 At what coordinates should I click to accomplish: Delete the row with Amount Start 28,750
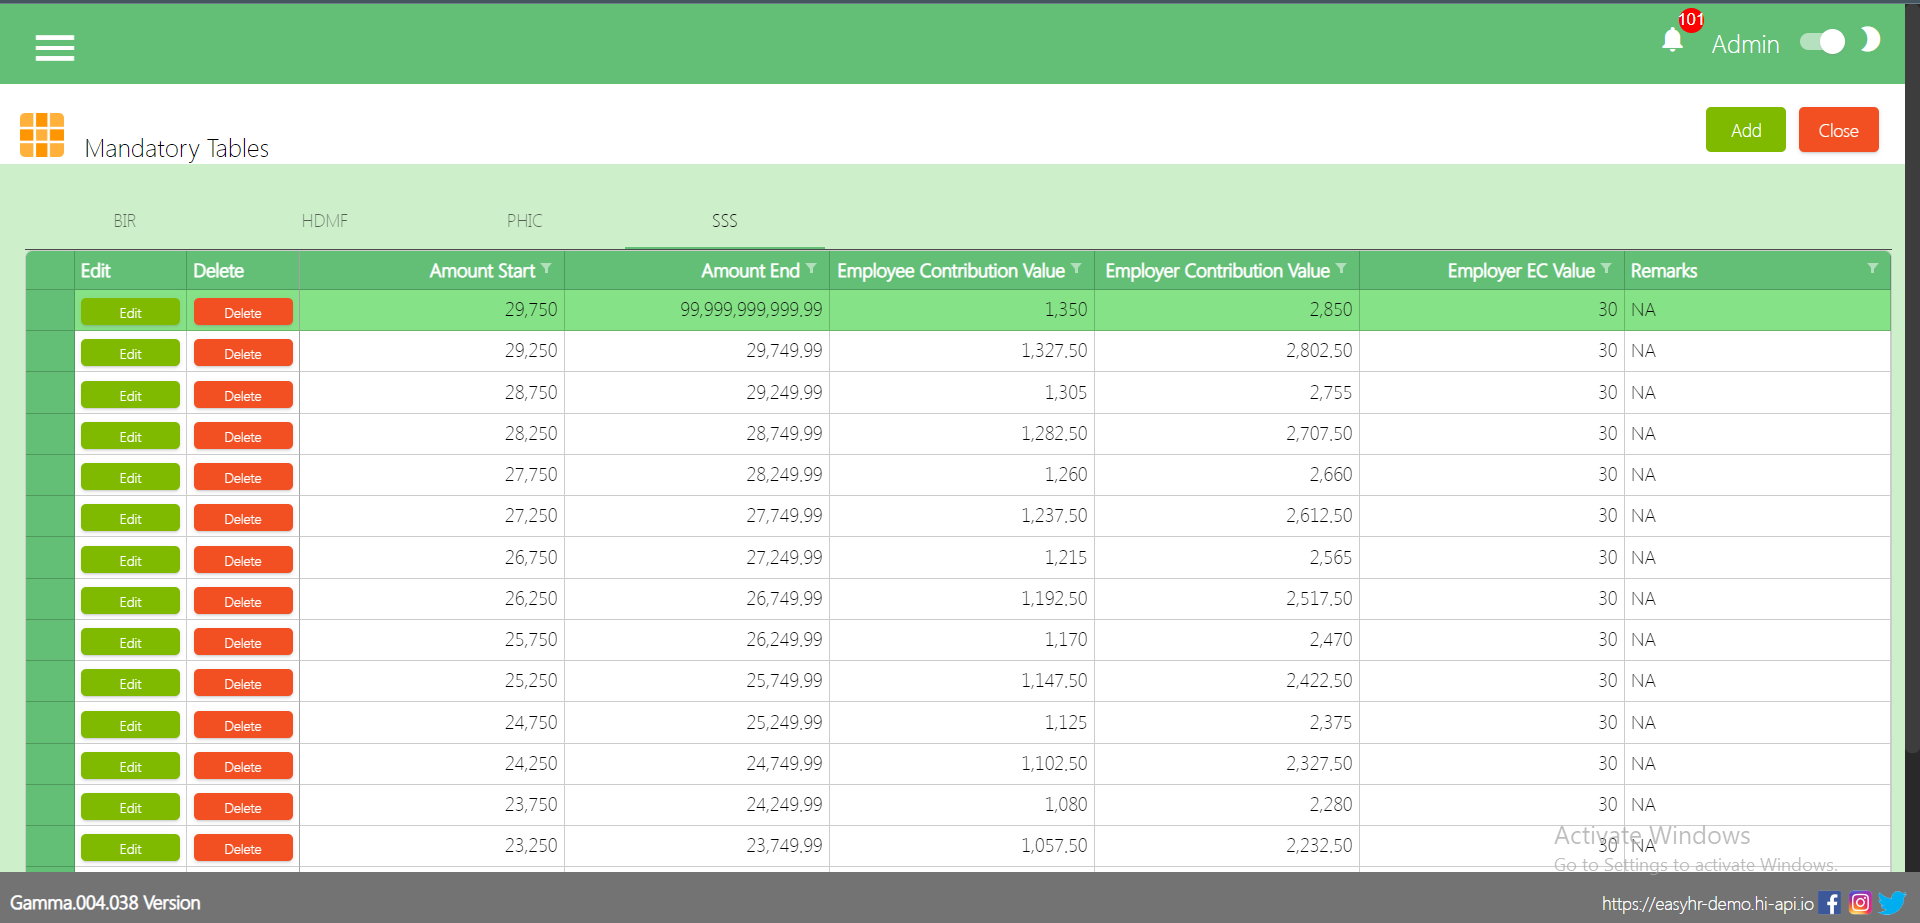coord(243,395)
